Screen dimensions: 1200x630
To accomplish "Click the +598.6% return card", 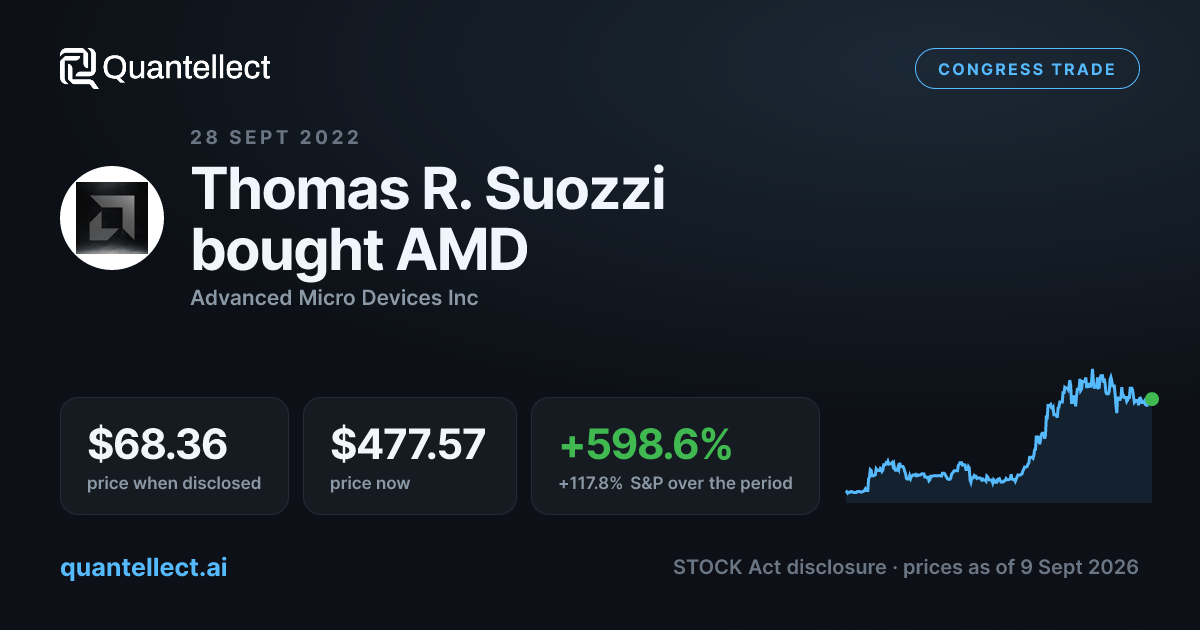I will [675, 456].
